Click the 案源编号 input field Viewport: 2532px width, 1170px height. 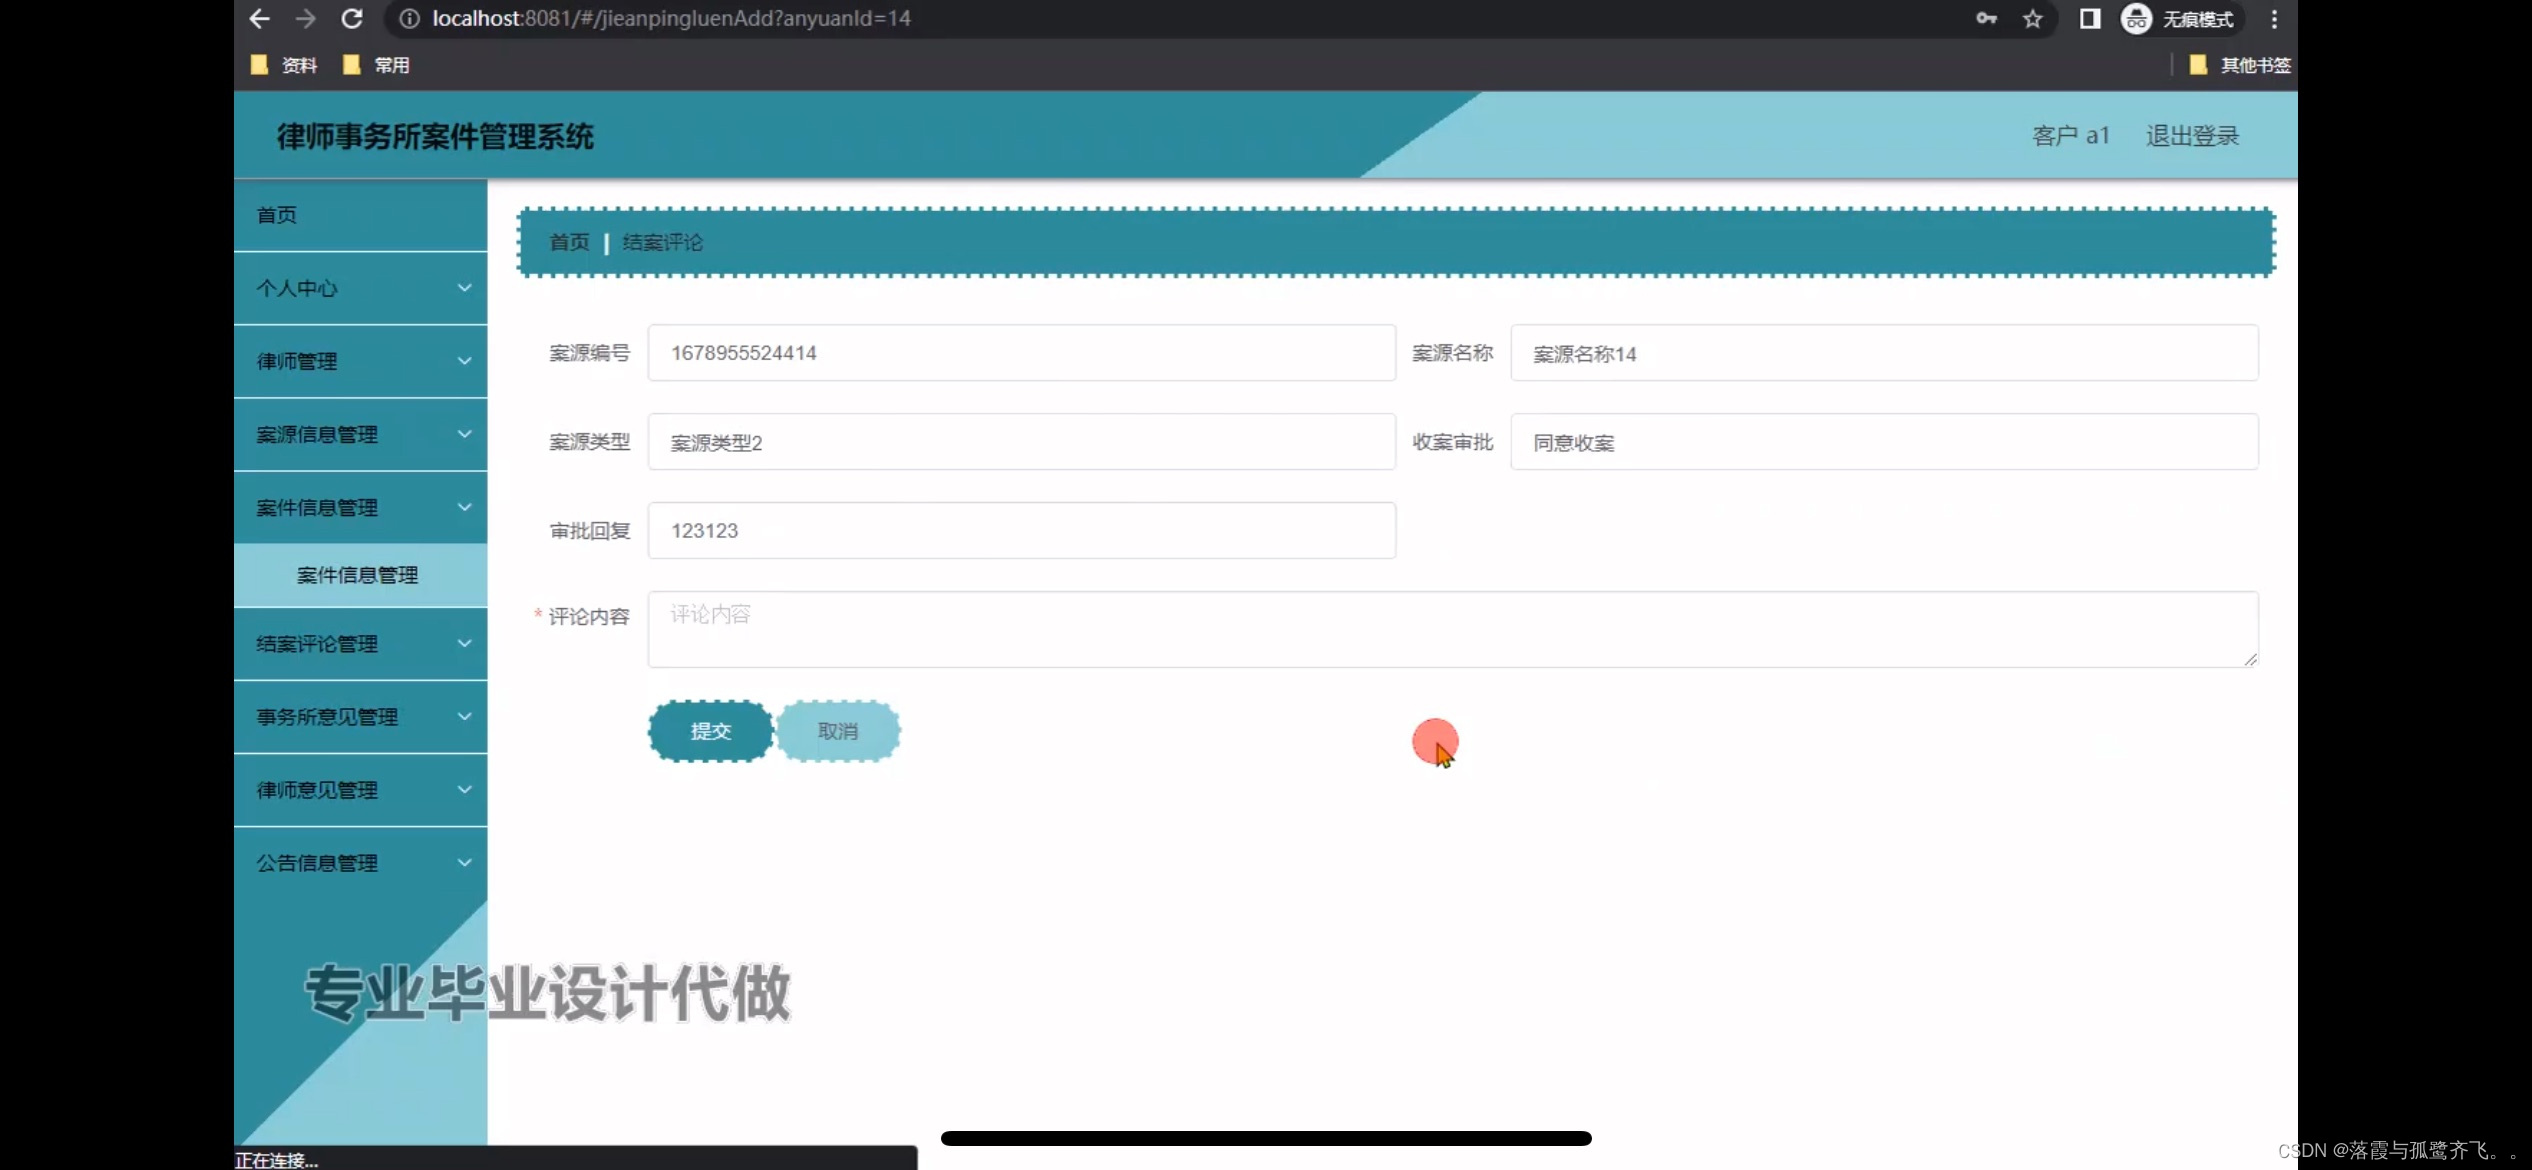(x=1021, y=353)
